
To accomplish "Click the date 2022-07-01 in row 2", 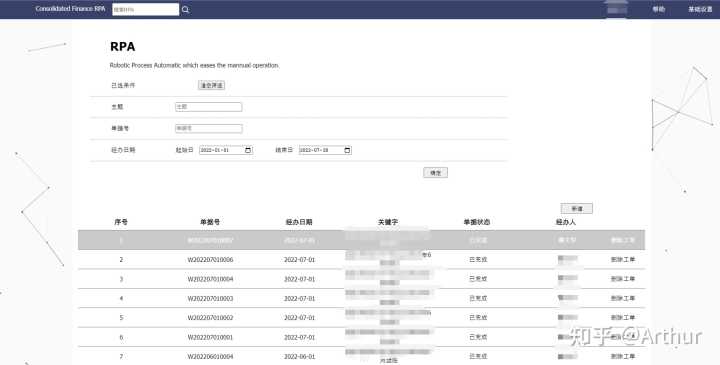I will (299, 260).
